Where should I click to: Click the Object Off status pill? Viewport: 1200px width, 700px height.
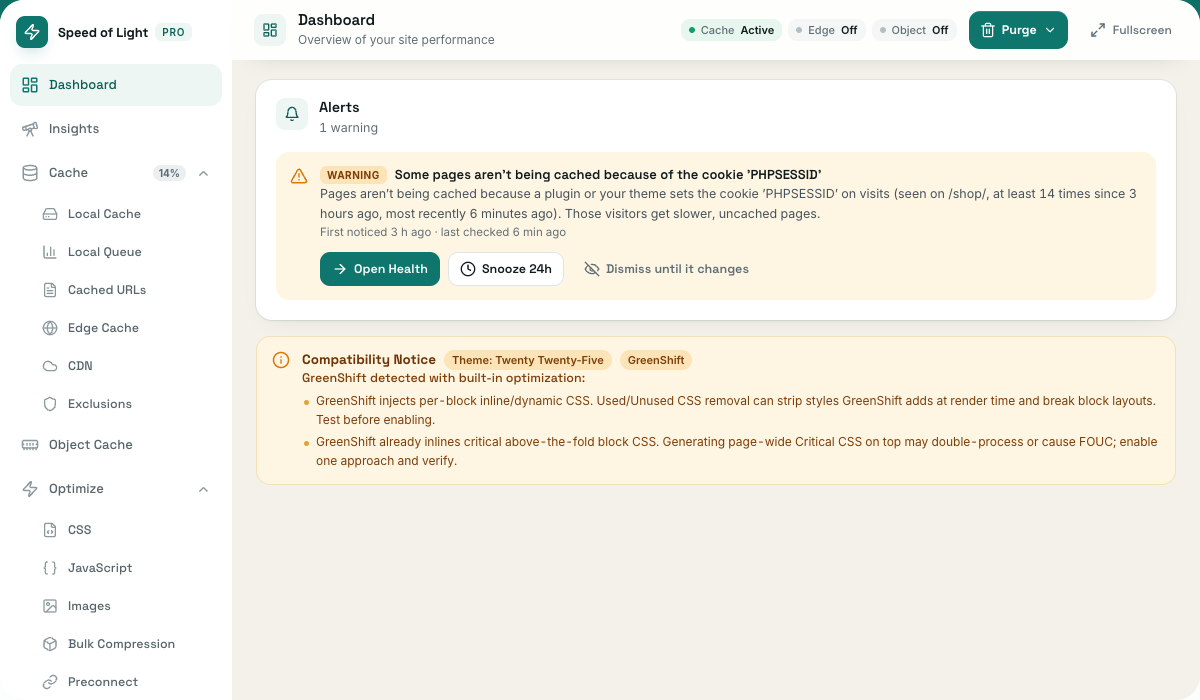[x=914, y=30]
